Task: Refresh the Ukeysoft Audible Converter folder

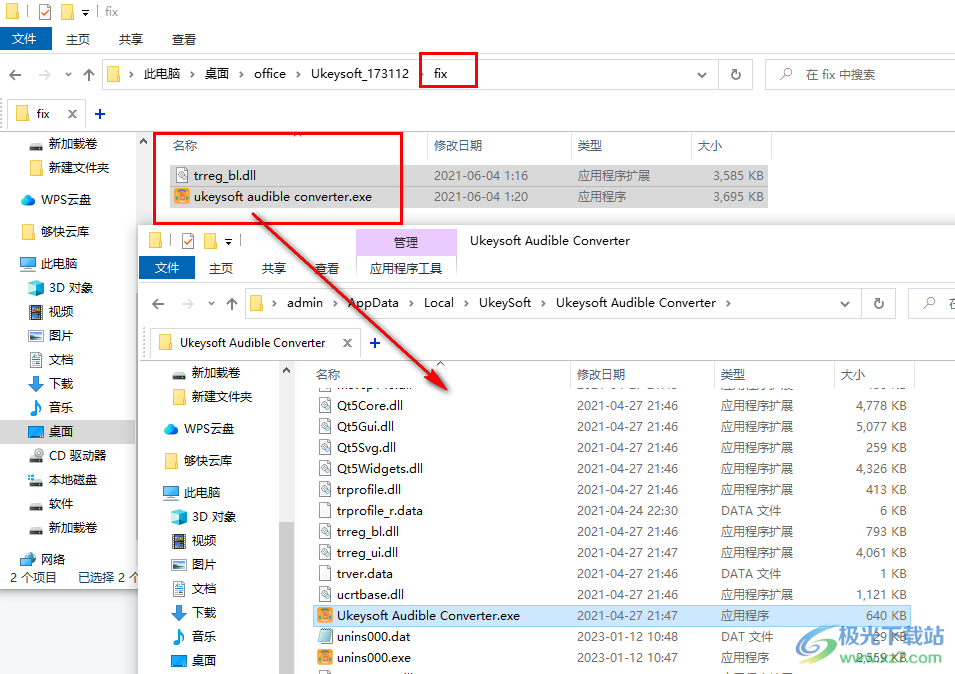Action: [x=878, y=303]
